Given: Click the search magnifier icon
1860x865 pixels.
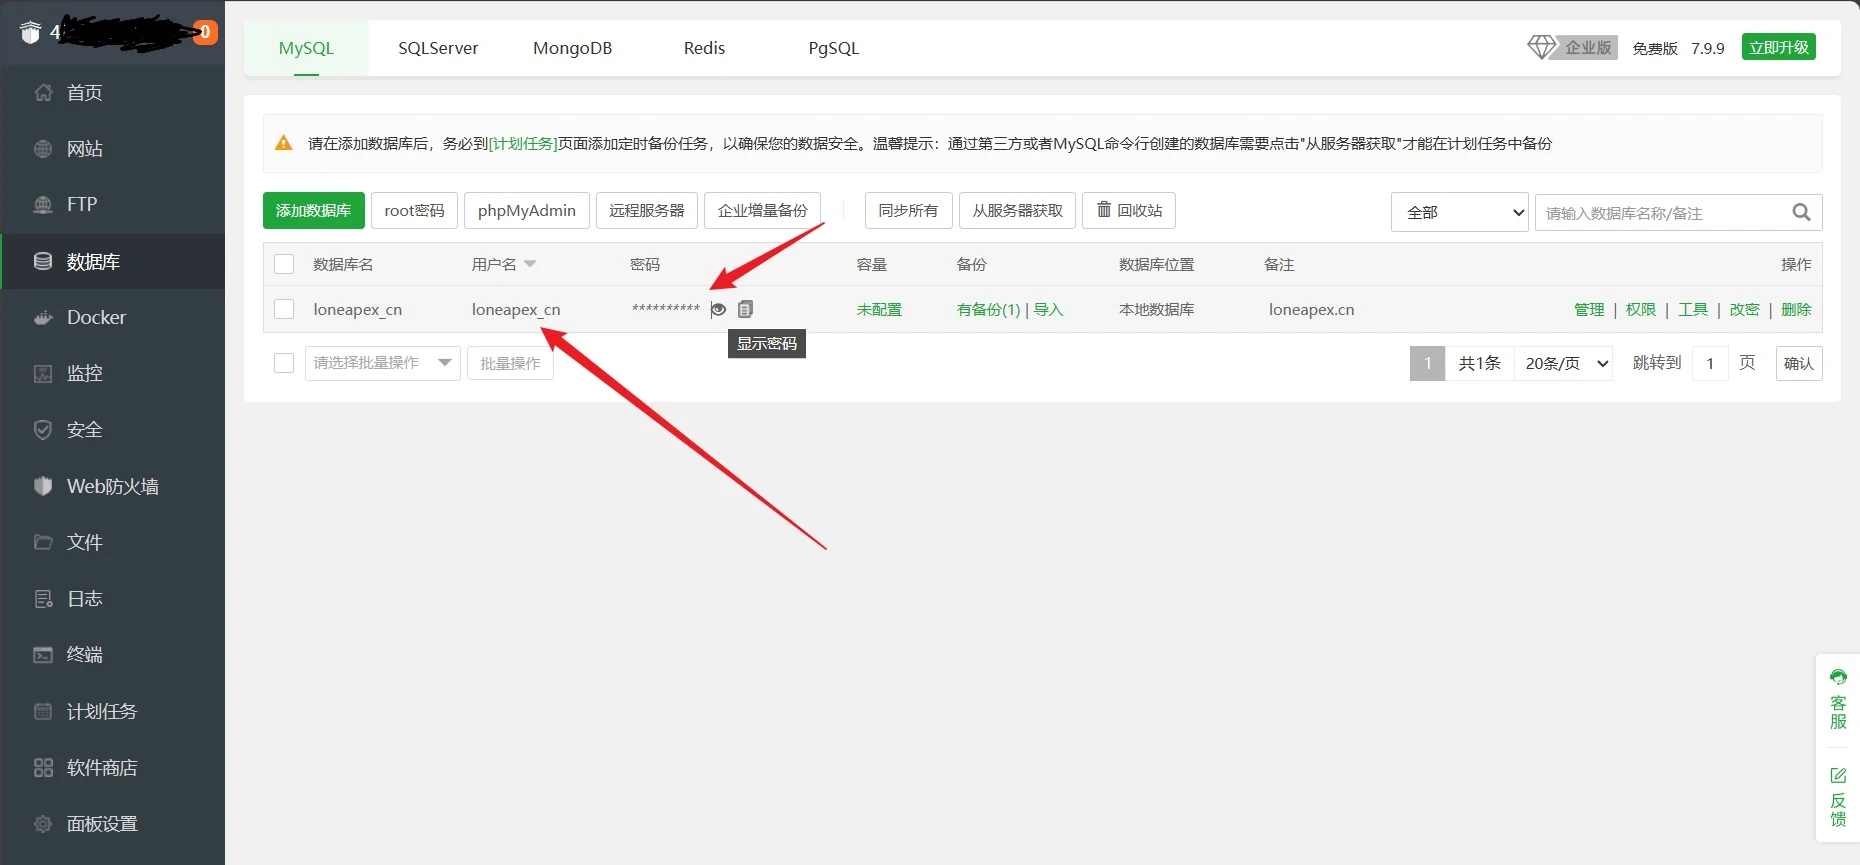Looking at the screenshot, I should coord(1801,212).
